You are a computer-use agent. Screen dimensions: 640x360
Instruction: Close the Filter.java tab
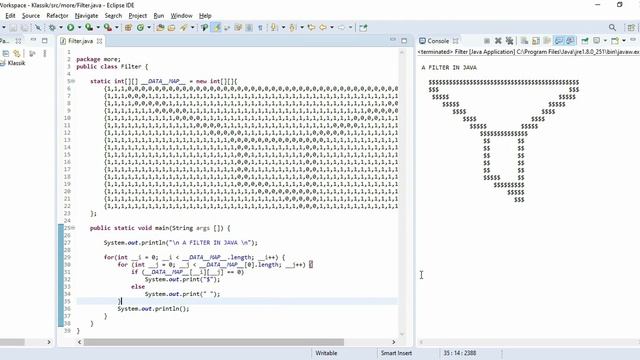[x=99, y=41]
